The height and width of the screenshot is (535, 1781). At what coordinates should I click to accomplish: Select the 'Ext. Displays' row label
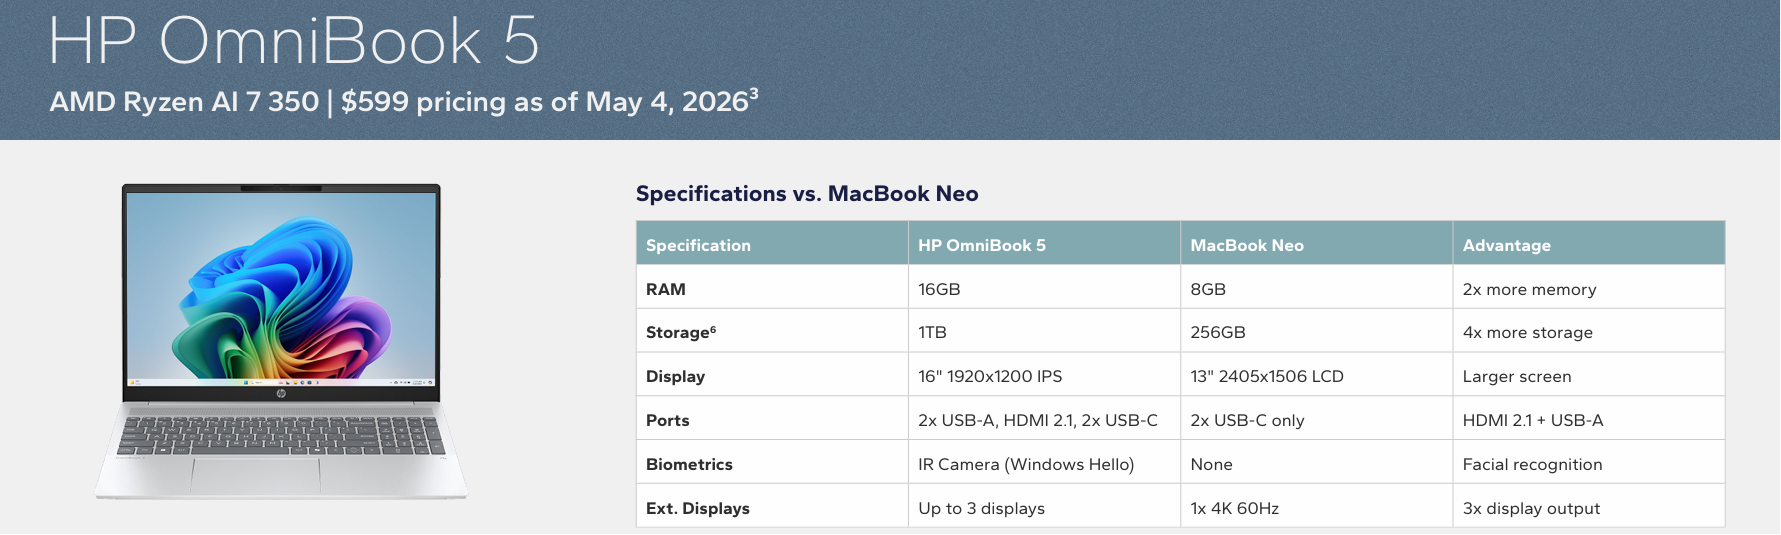click(x=772, y=507)
